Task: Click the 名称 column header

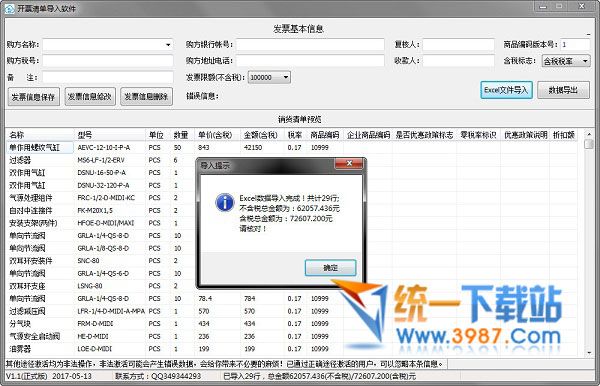Action: pos(40,135)
